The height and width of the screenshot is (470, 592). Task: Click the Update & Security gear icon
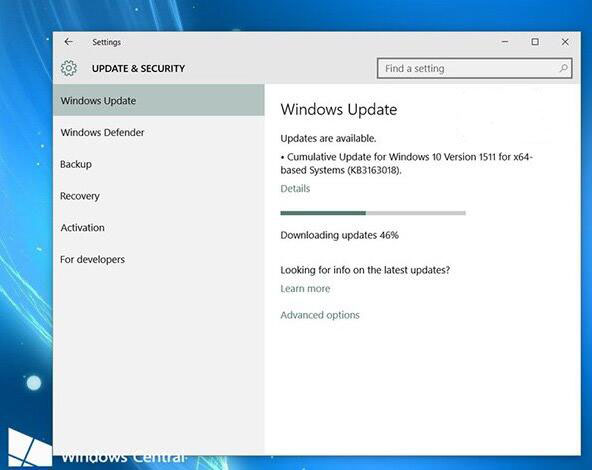(x=69, y=68)
